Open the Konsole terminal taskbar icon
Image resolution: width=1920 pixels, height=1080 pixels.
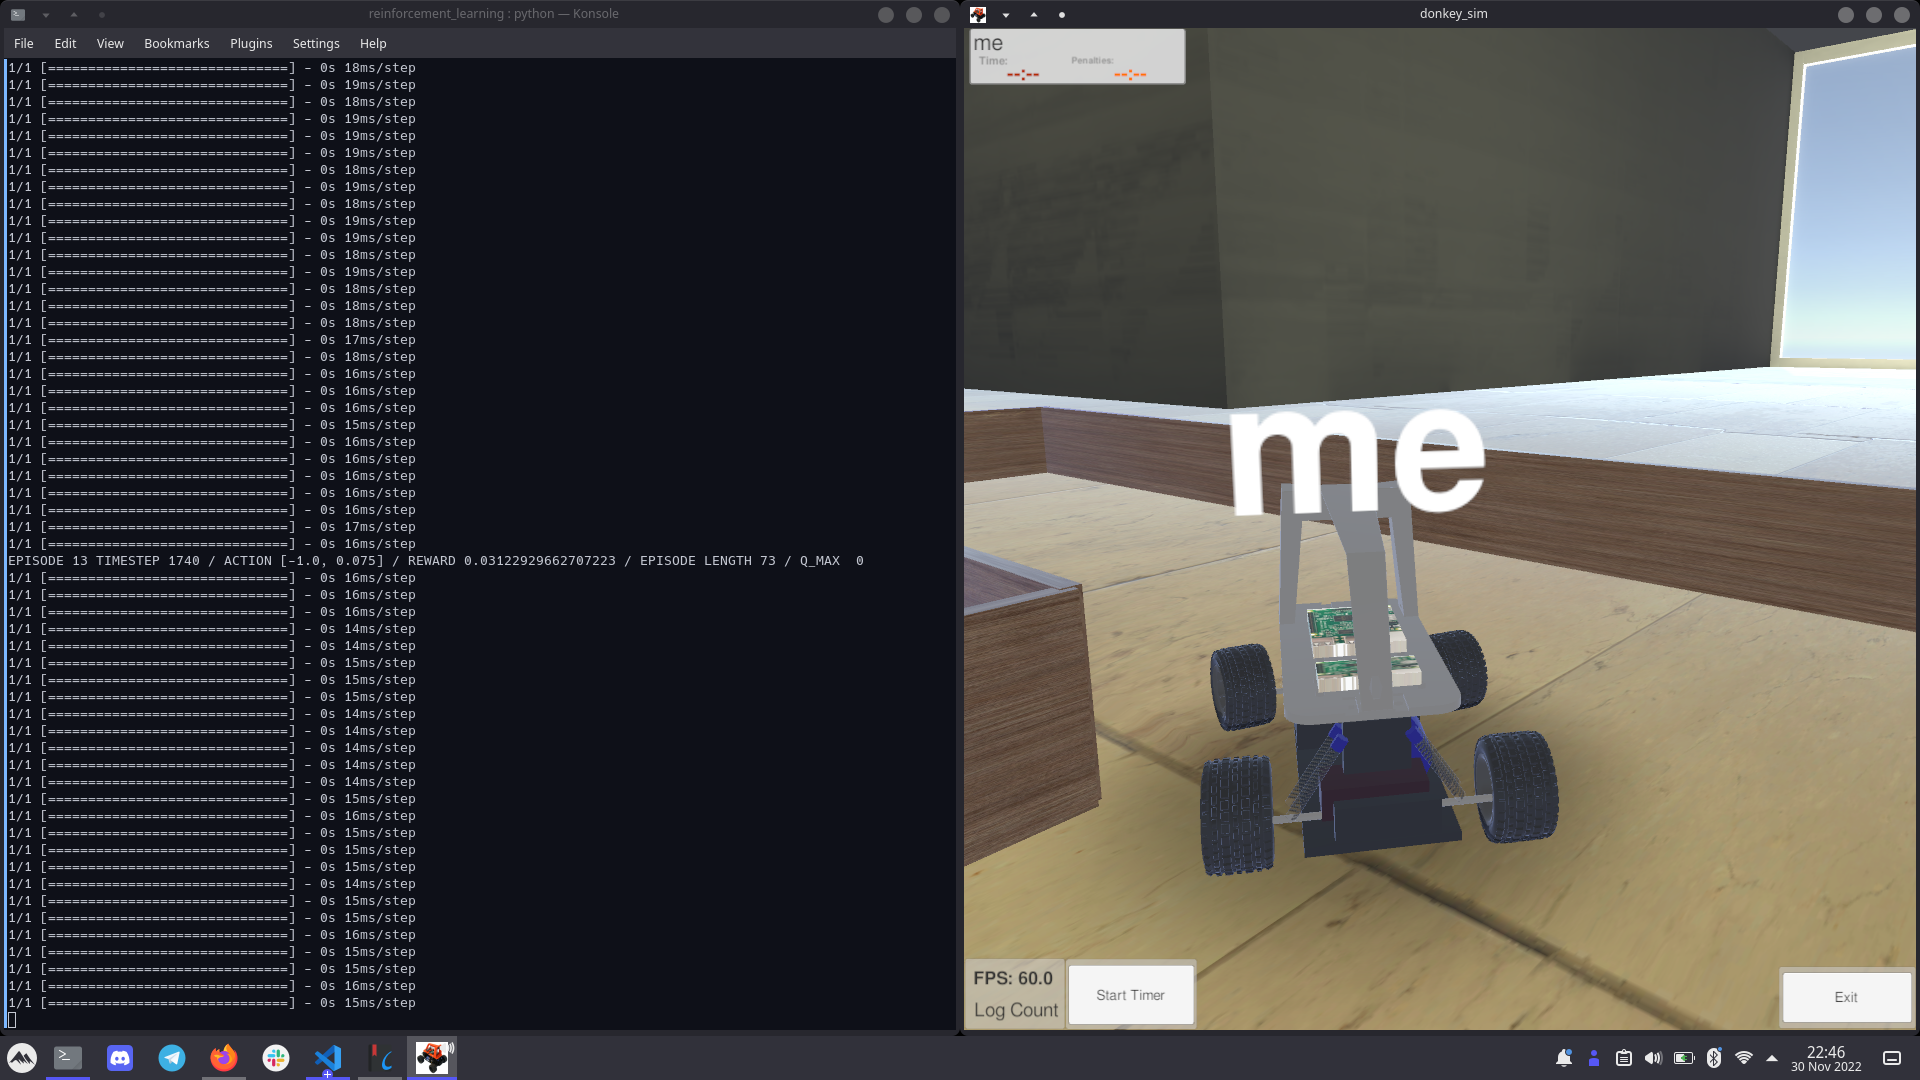point(68,1057)
